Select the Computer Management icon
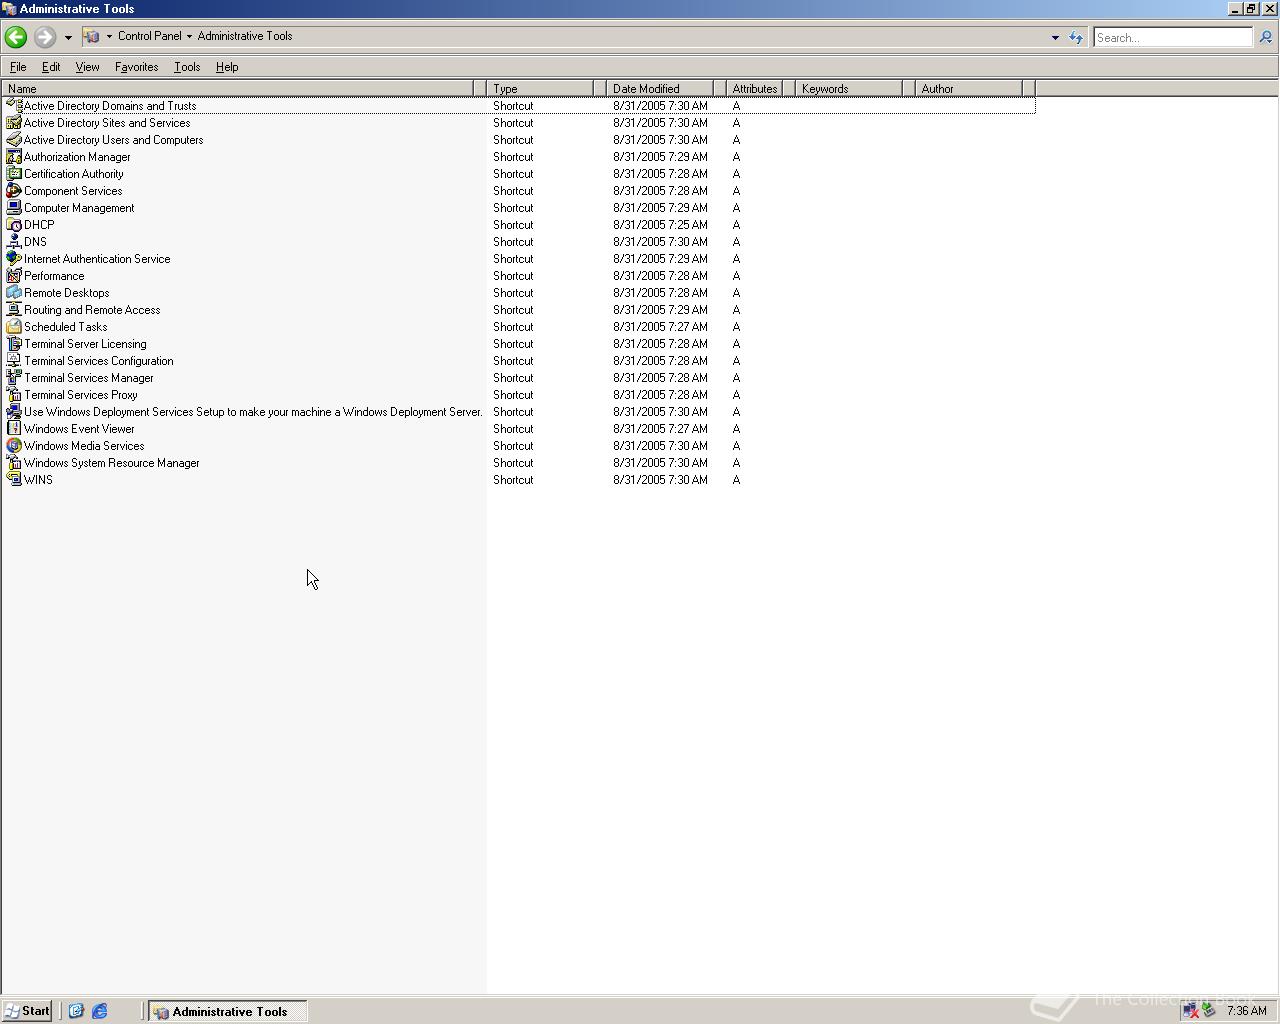Screen dimensions: 1280x1024 (14, 208)
